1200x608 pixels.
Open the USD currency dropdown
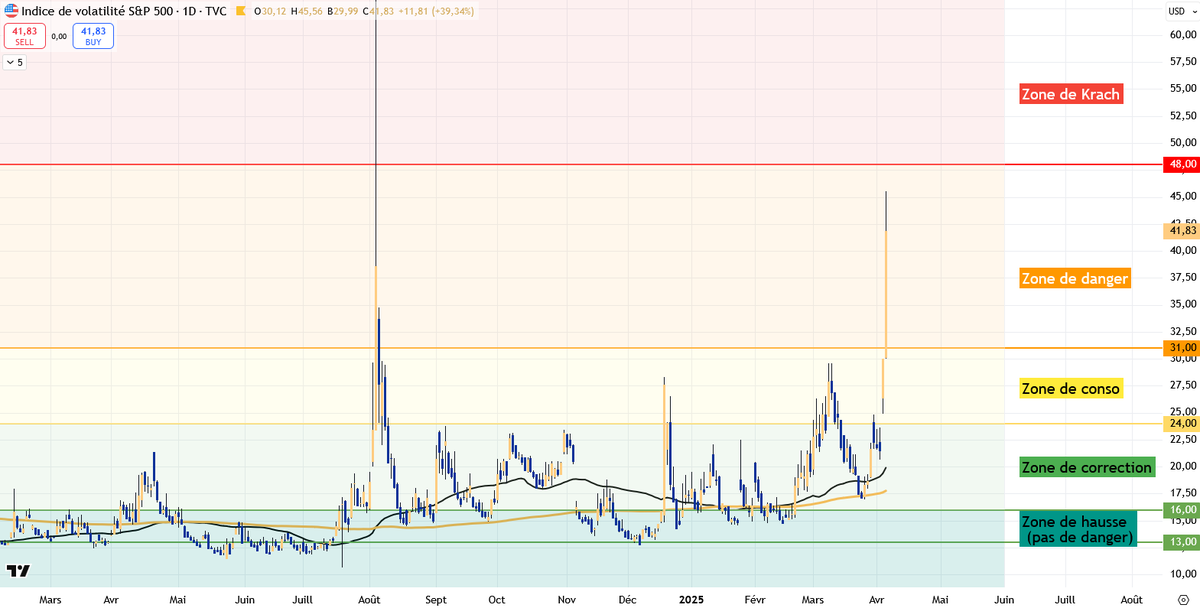(1180, 11)
